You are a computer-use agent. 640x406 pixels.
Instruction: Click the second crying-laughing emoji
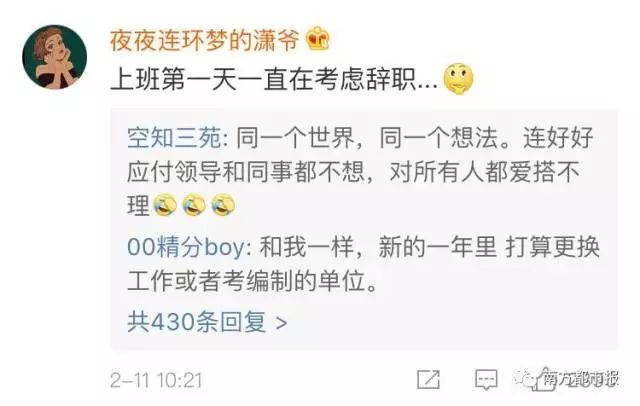(194, 205)
